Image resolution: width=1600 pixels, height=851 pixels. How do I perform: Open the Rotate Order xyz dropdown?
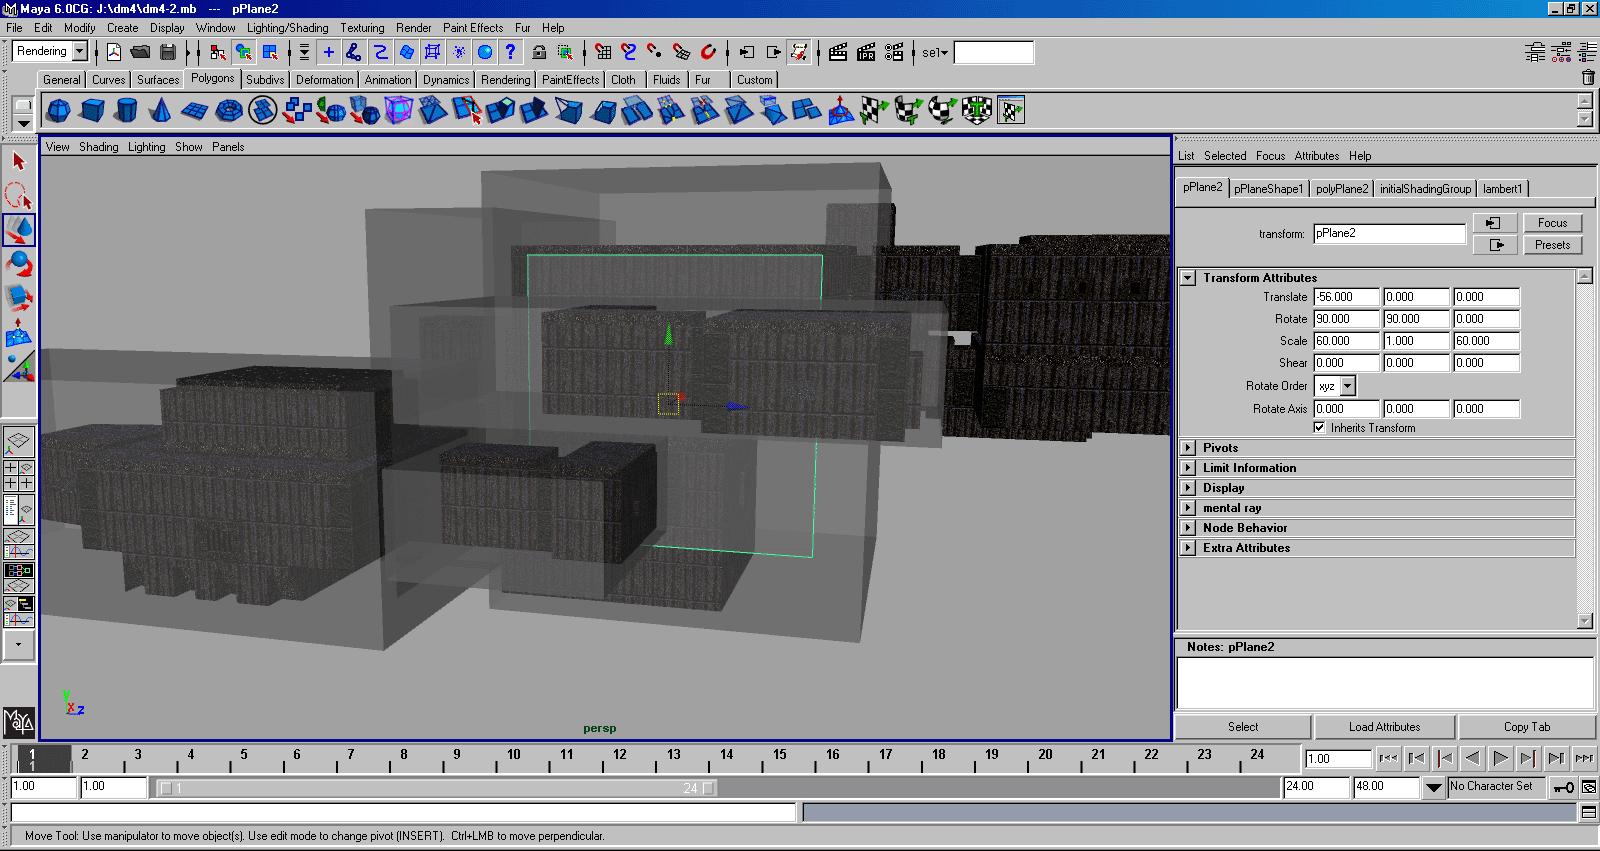coord(1348,386)
